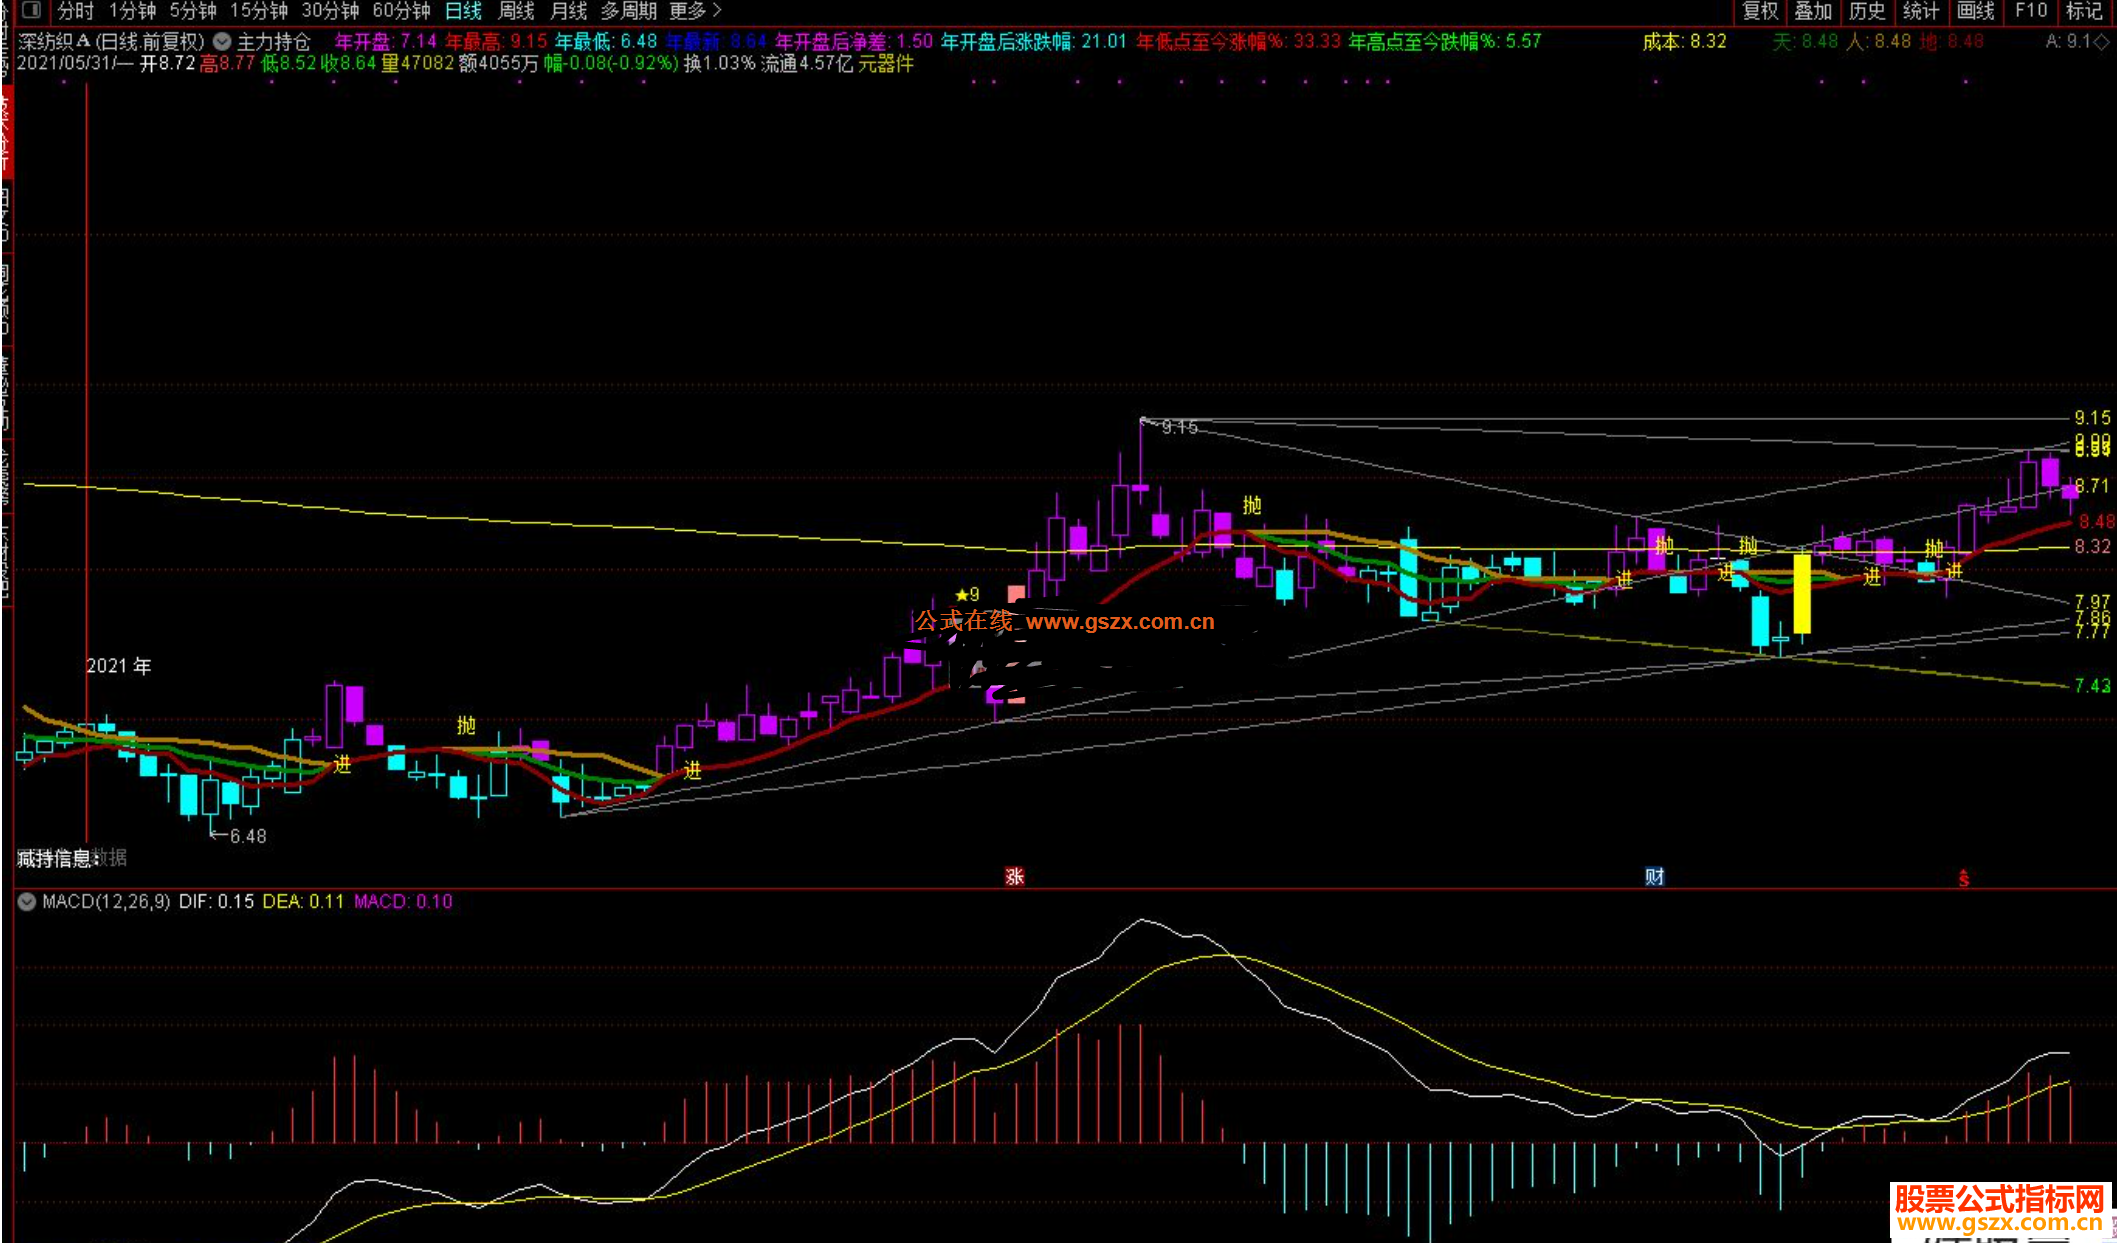Switch to 月线 monthly chart
The image size is (2117, 1243).
pos(569,11)
